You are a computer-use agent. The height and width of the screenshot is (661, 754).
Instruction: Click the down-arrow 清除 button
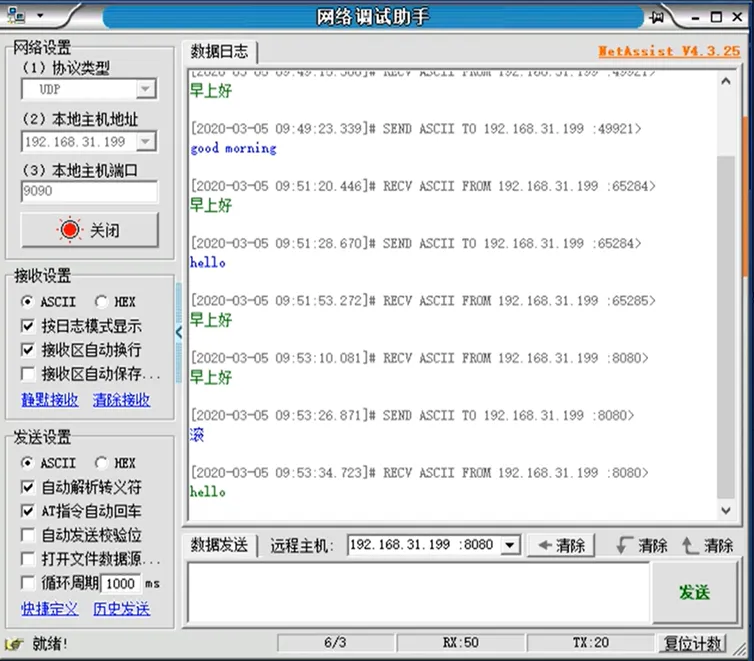tap(642, 546)
